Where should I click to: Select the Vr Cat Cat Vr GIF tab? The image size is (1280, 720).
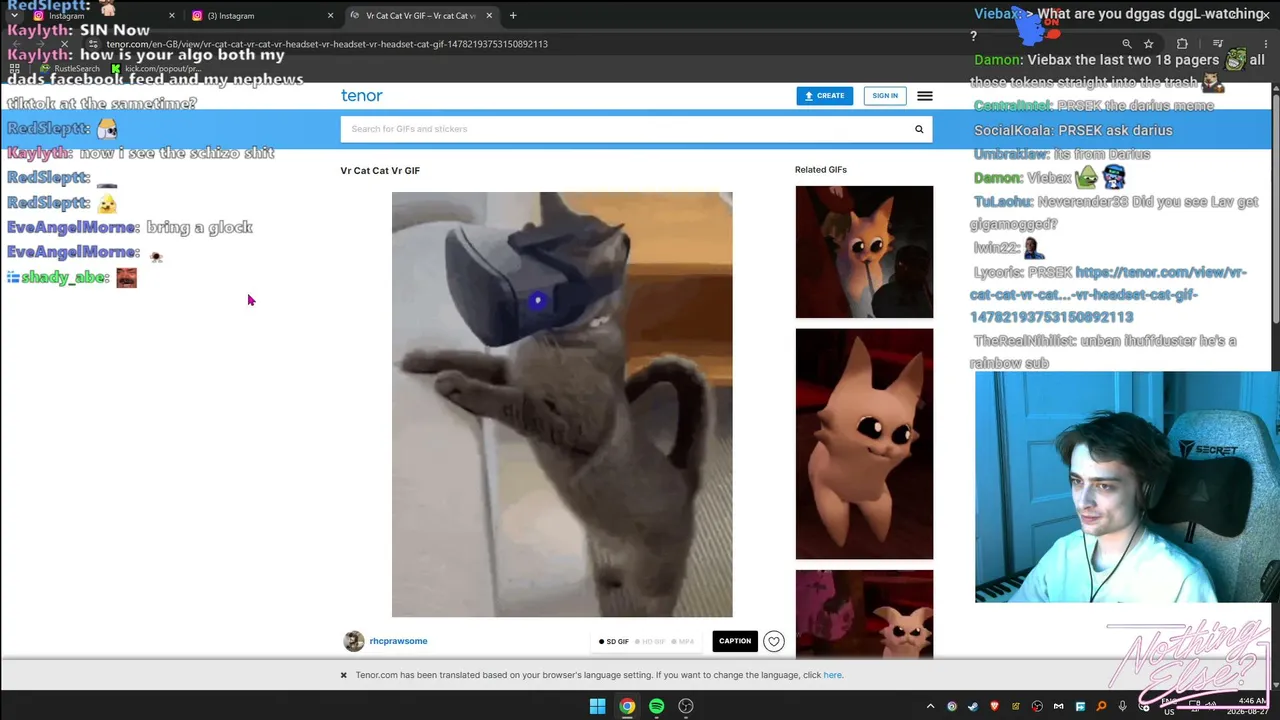pos(421,16)
